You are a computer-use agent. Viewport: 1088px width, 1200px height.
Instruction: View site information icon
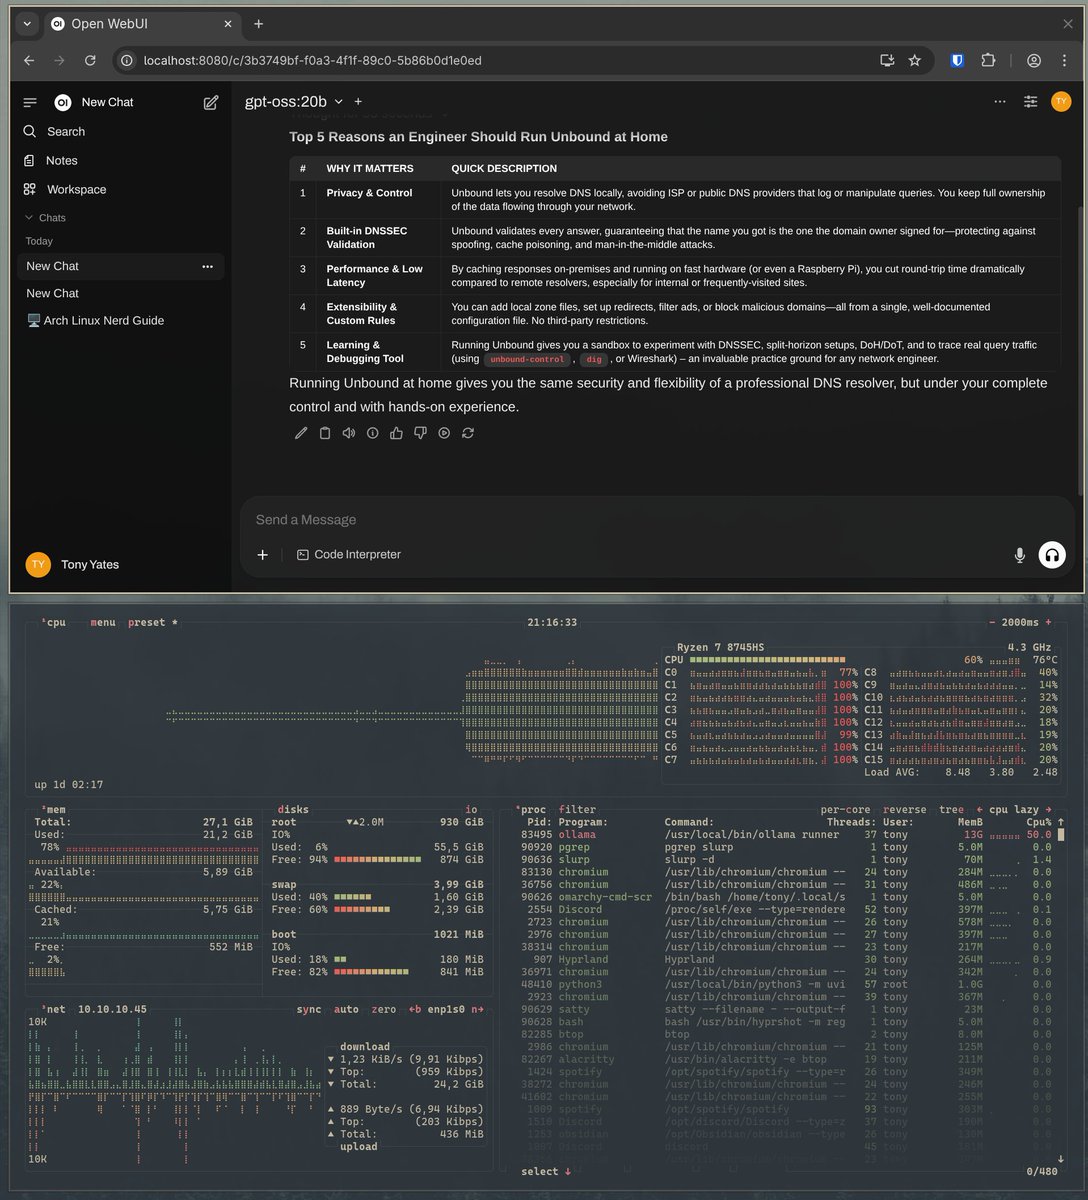click(127, 60)
